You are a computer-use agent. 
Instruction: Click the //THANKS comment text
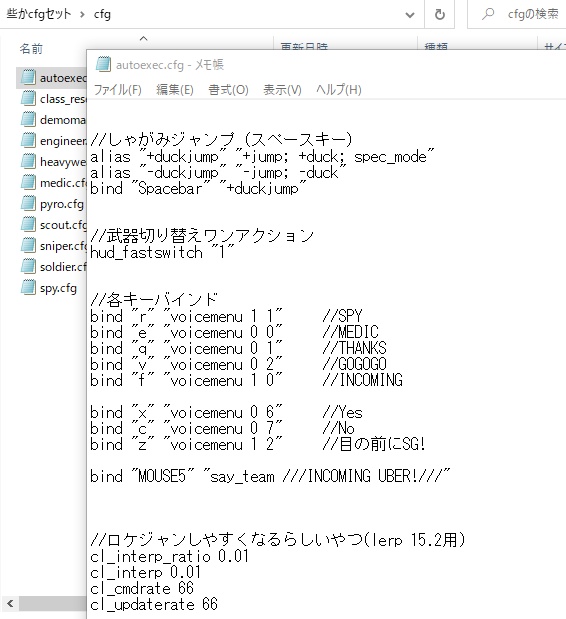pyautogui.click(x=354, y=348)
